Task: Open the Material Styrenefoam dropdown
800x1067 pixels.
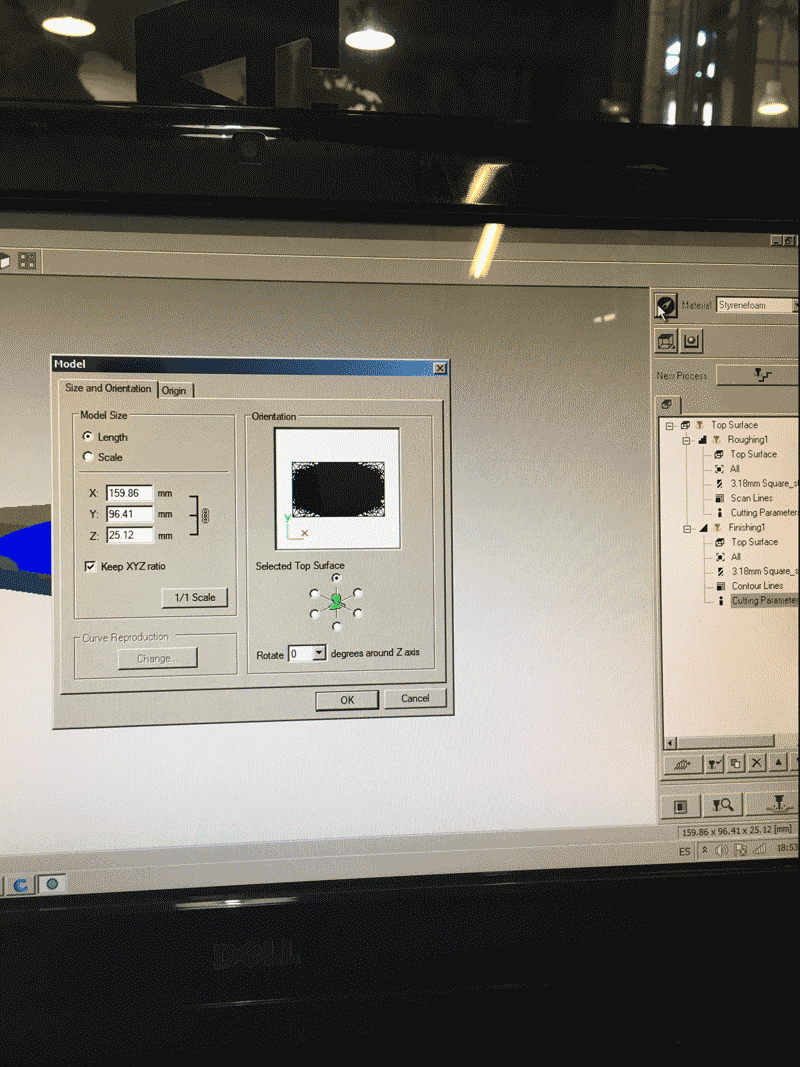Action: point(797,305)
